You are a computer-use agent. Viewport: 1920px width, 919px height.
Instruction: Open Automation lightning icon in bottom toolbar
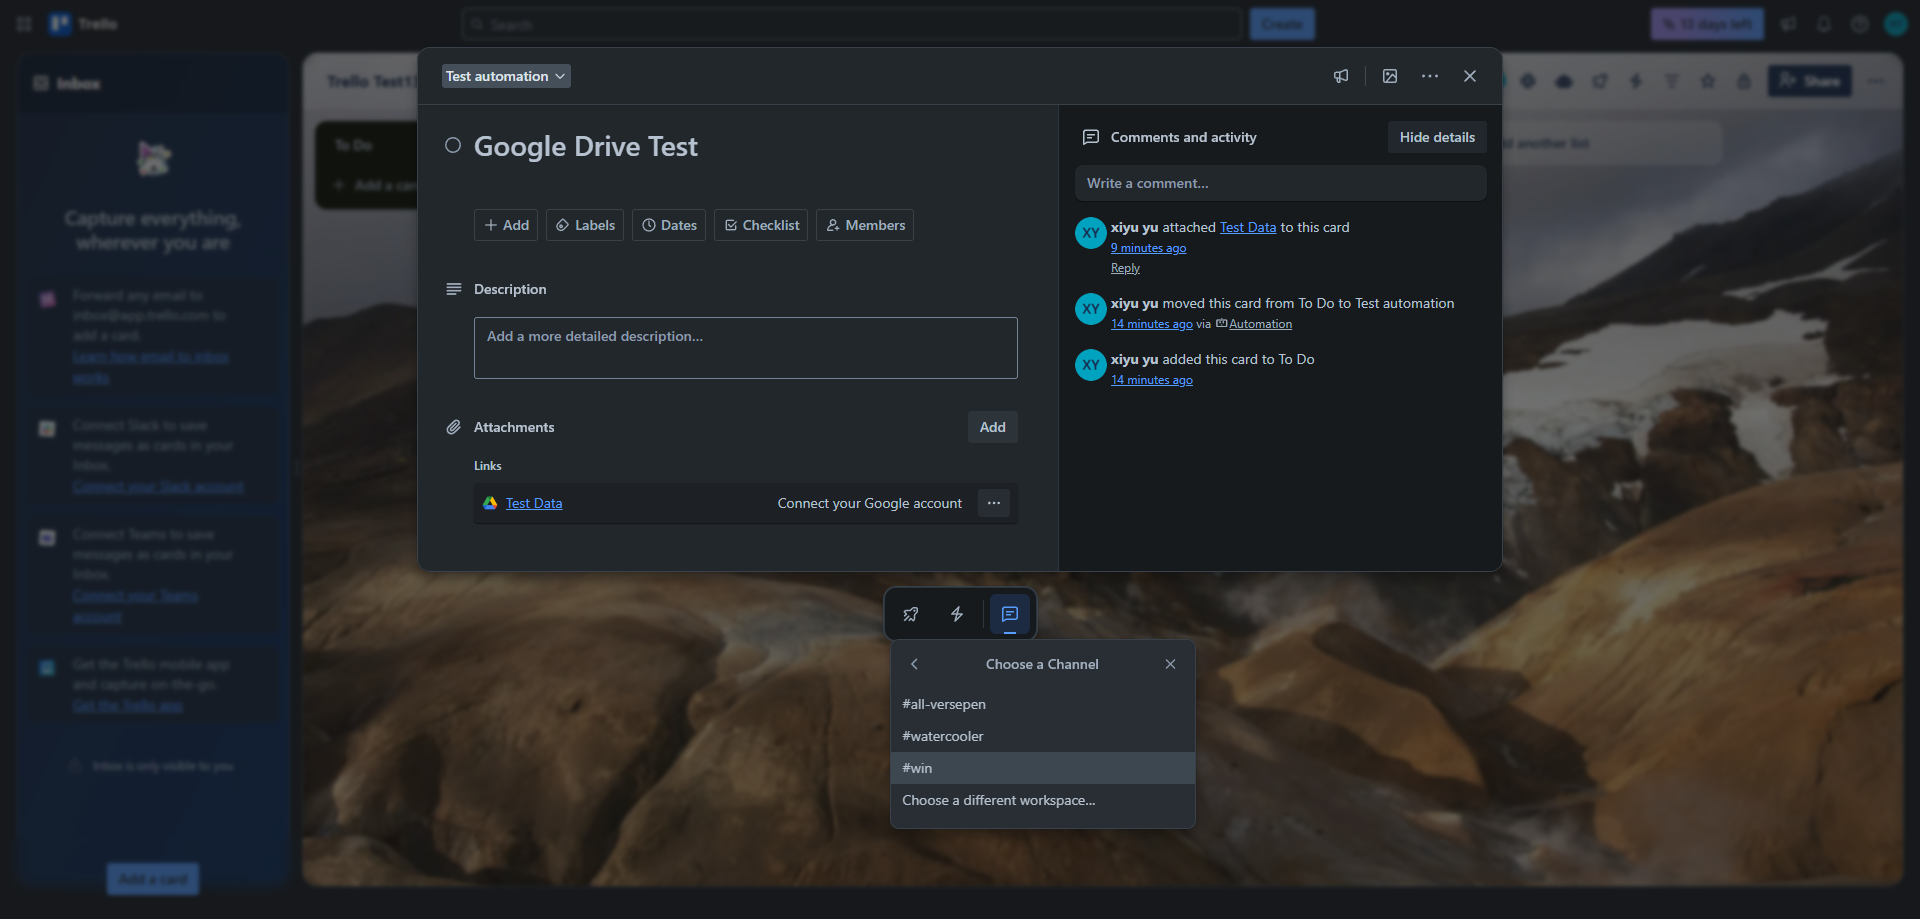tap(957, 614)
